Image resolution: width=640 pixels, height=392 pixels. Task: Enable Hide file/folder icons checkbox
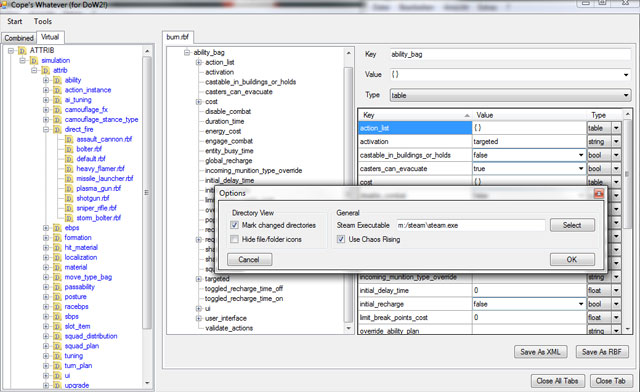click(234, 239)
